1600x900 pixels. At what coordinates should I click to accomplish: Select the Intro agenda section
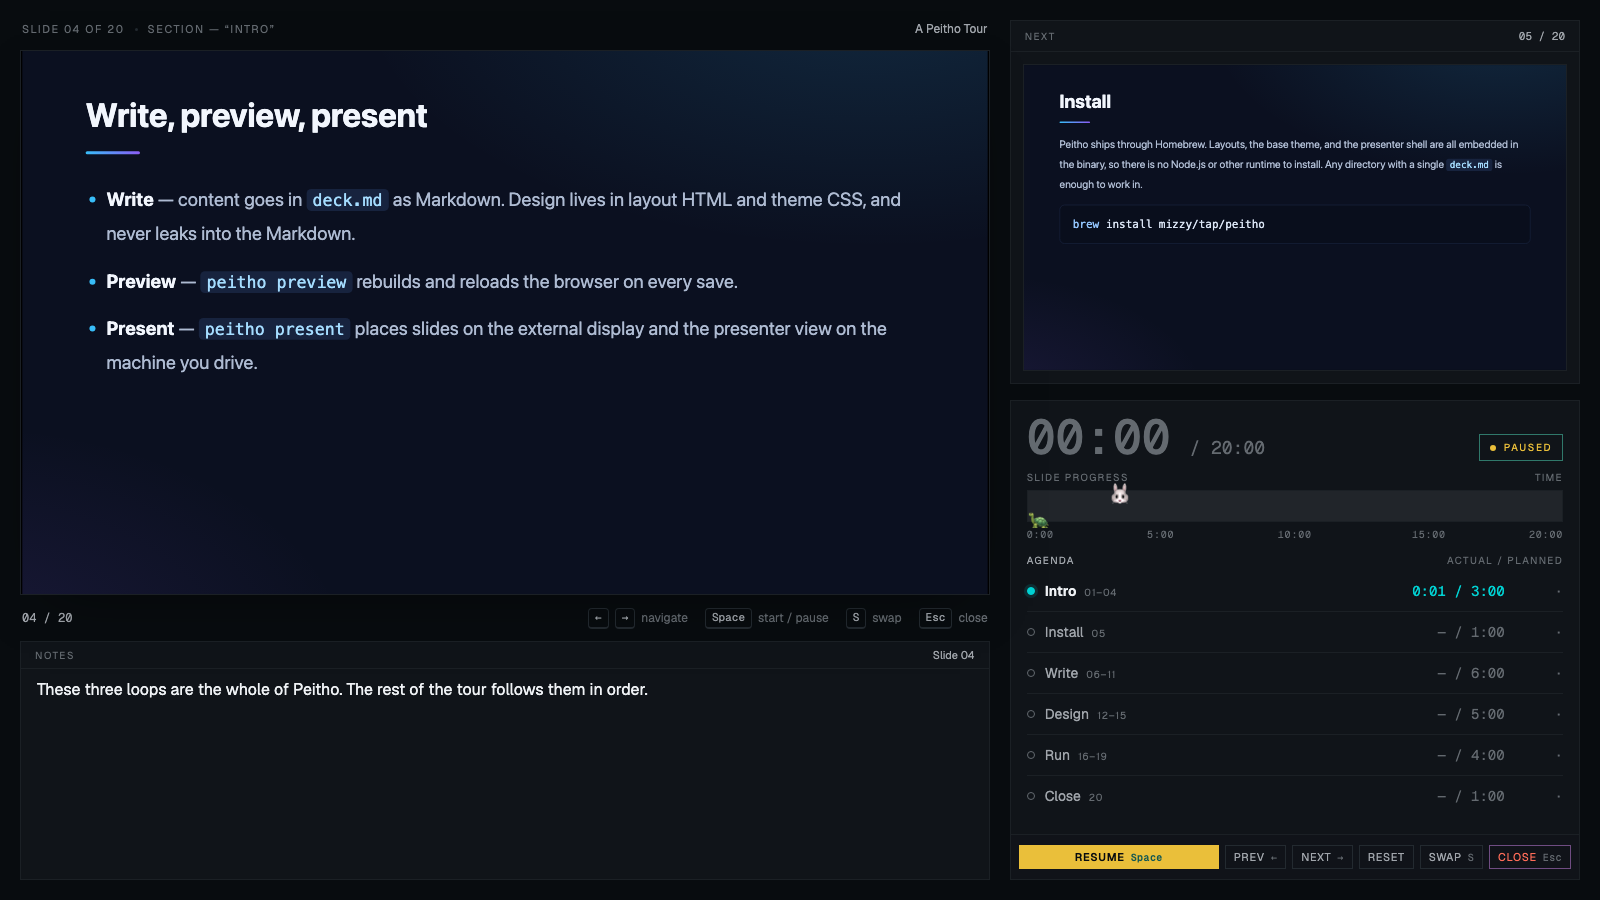point(1294,591)
